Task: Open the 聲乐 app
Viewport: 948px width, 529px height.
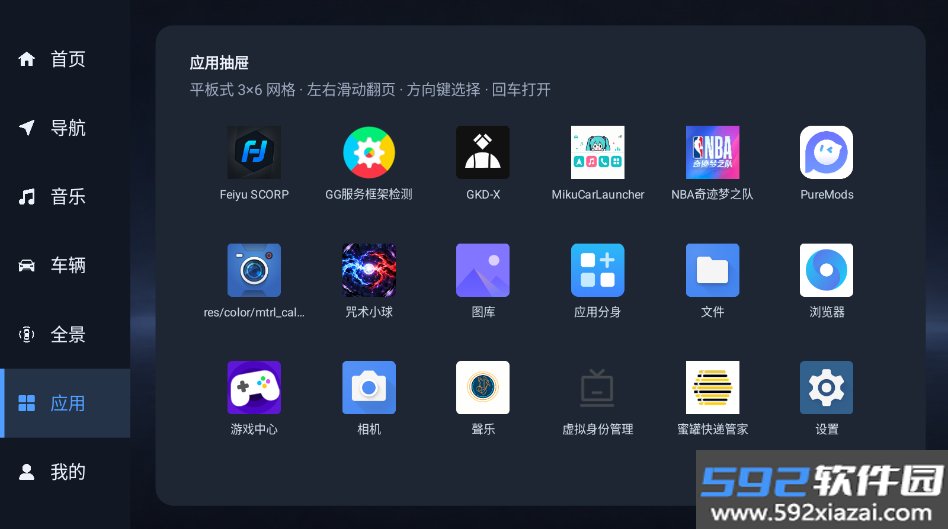Action: [482, 388]
